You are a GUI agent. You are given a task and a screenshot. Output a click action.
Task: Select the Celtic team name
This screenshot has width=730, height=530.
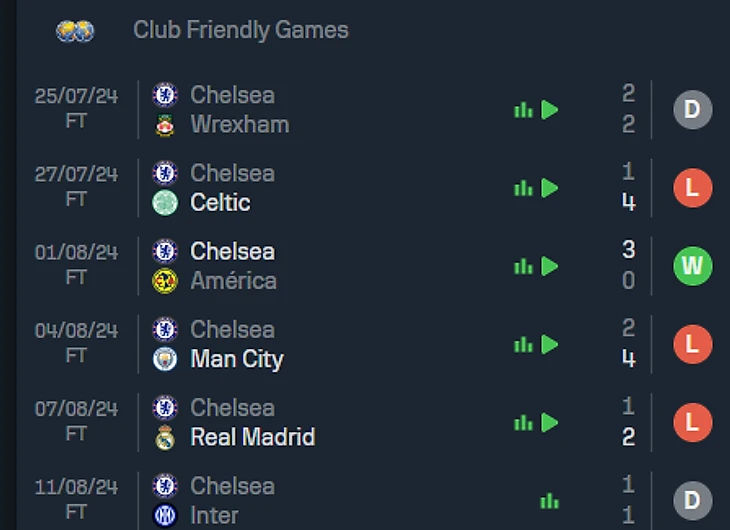click(220, 203)
